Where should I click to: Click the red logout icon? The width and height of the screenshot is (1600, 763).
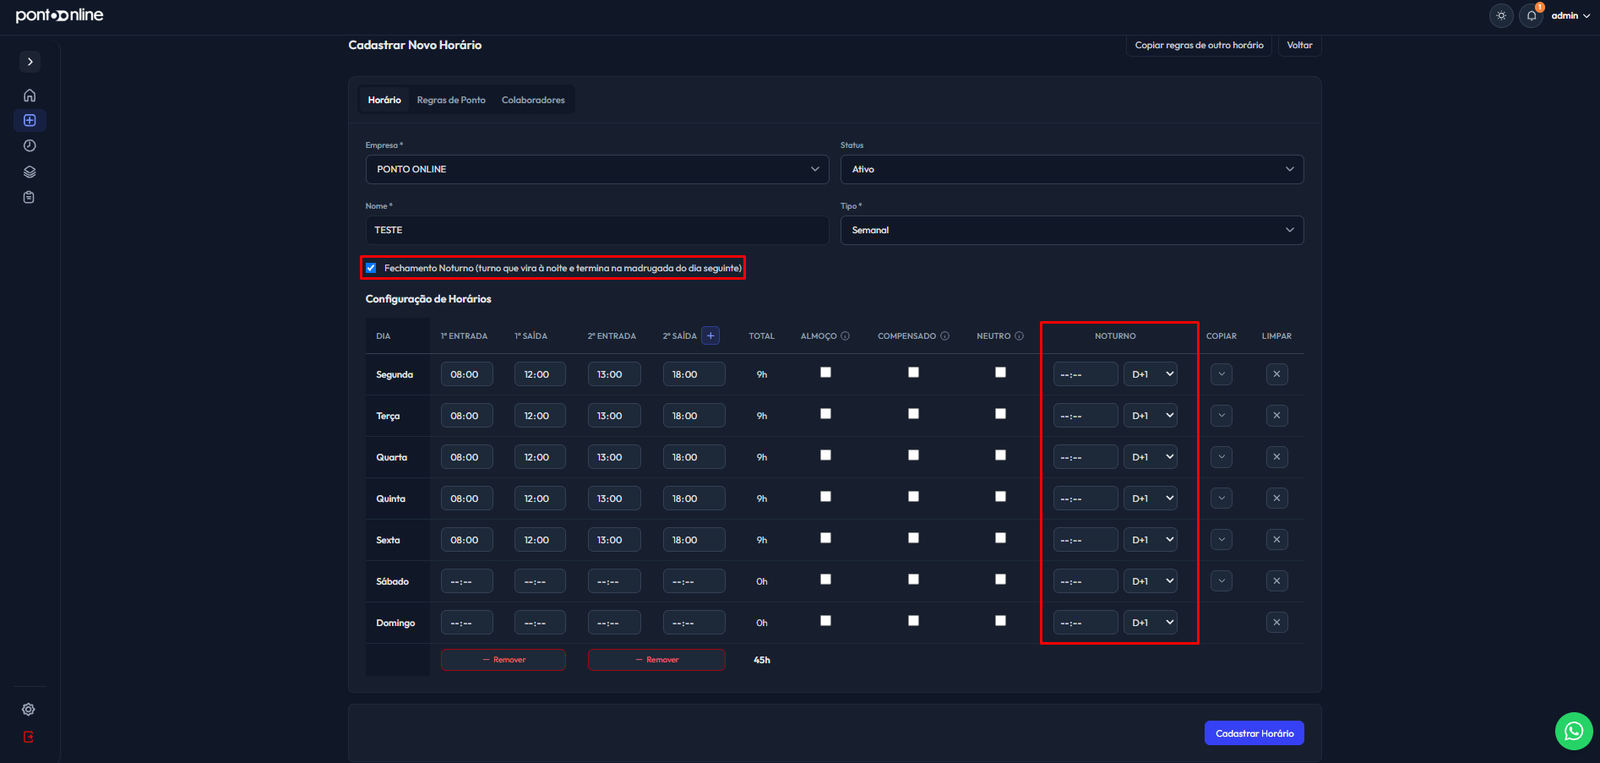click(x=29, y=737)
